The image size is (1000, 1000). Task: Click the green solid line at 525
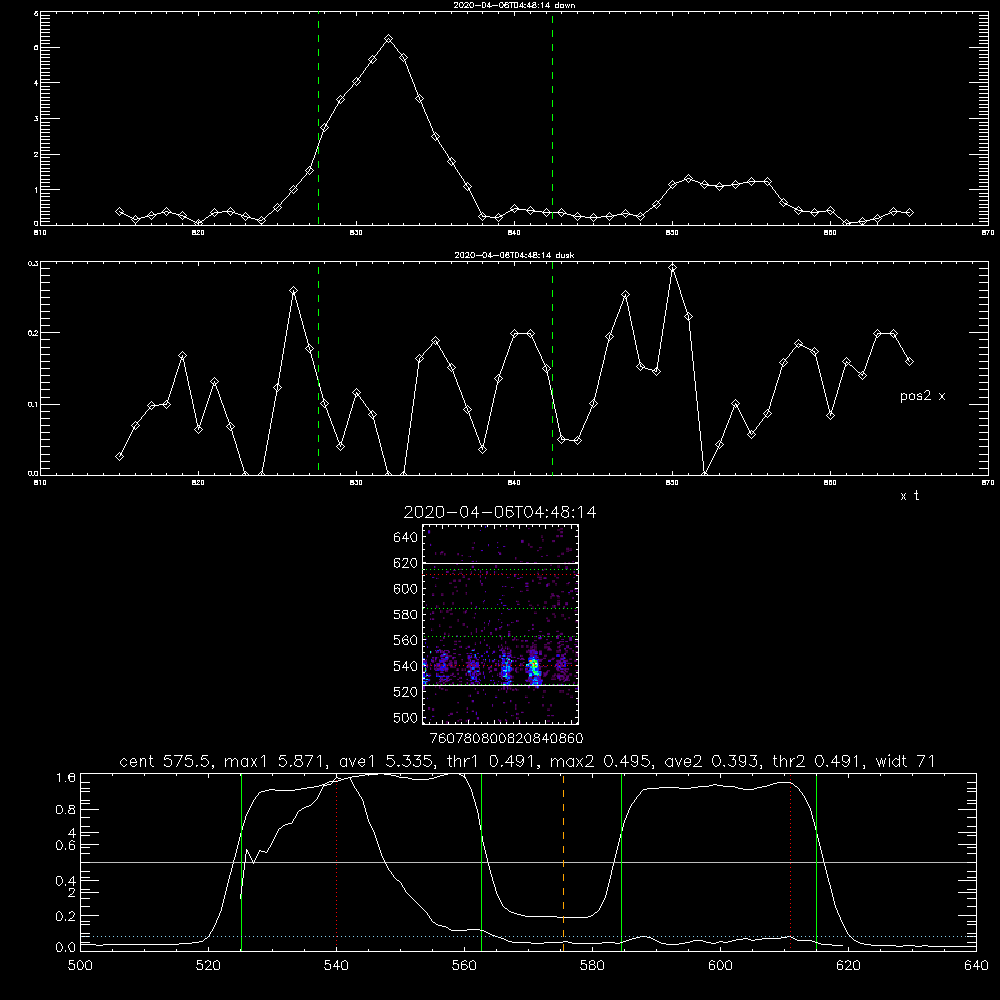tap(241, 862)
